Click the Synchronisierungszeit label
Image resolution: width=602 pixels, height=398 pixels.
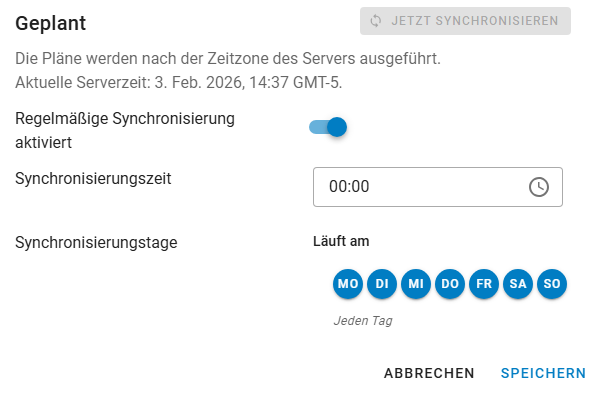coord(93,179)
